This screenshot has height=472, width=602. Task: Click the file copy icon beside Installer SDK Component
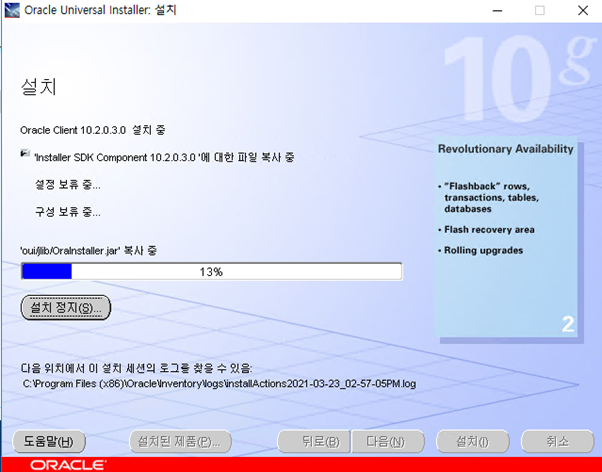(x=25, y=153)
